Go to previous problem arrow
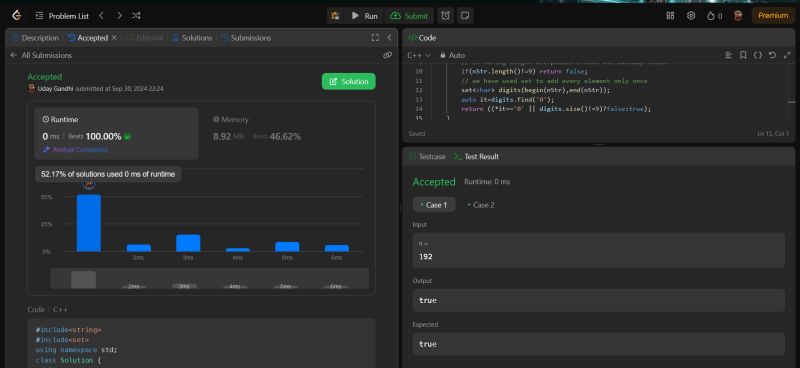The image size is (800, 368). click(x=102, y=16)
